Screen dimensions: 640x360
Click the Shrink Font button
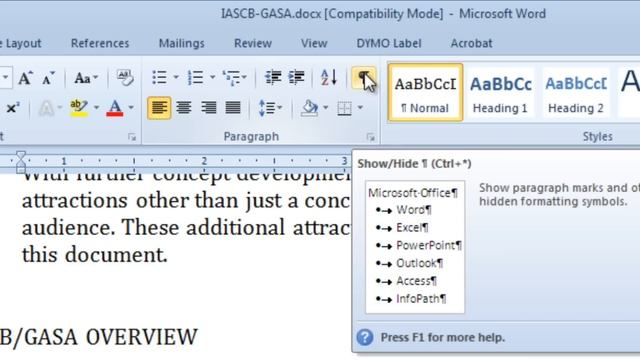pyautogui.click(x=48, y=78)
